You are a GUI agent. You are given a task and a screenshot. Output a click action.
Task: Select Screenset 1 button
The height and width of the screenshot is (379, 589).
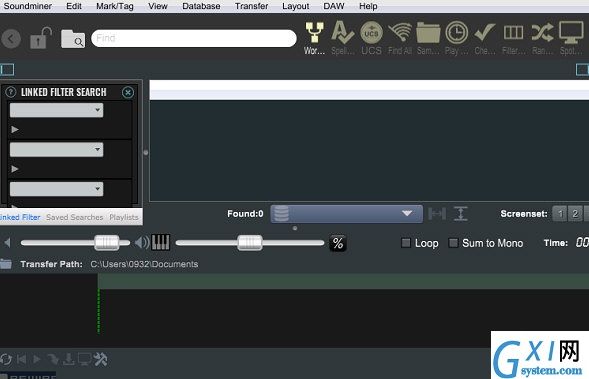pos(560,214)
